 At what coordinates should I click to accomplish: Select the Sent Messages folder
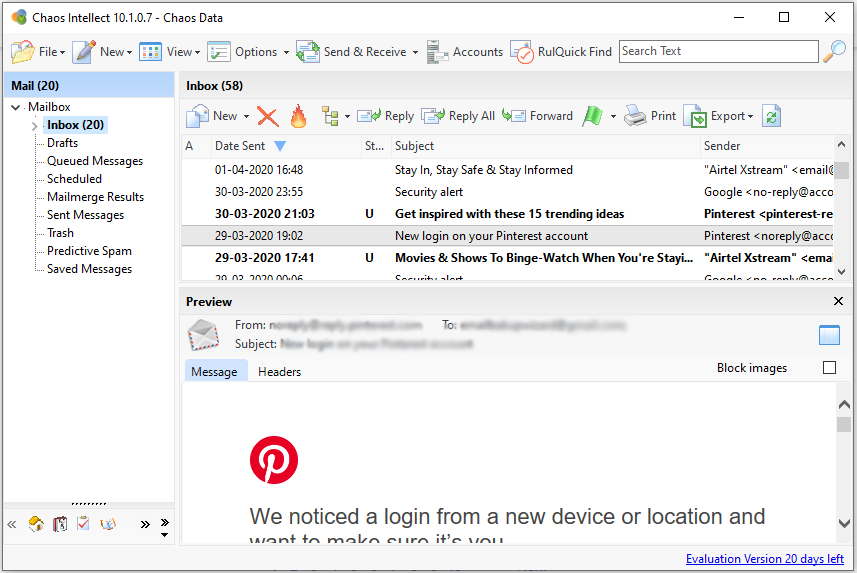click(x=85, y=215)
